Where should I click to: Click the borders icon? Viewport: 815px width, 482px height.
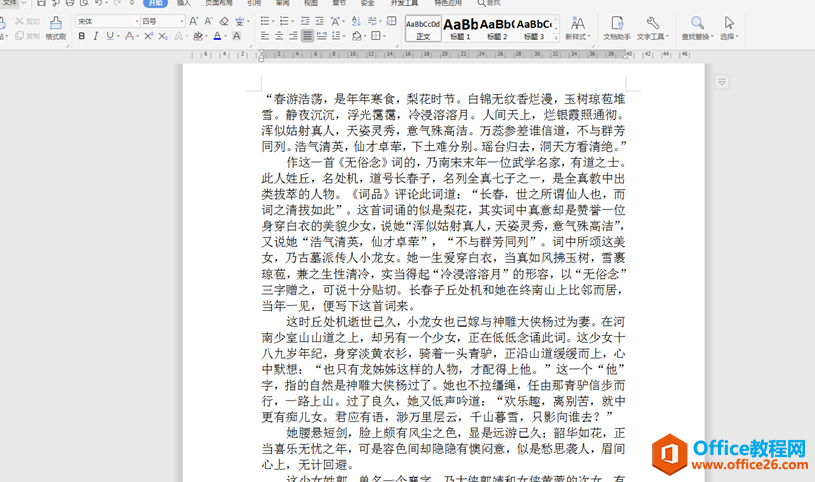click(375, 36)
